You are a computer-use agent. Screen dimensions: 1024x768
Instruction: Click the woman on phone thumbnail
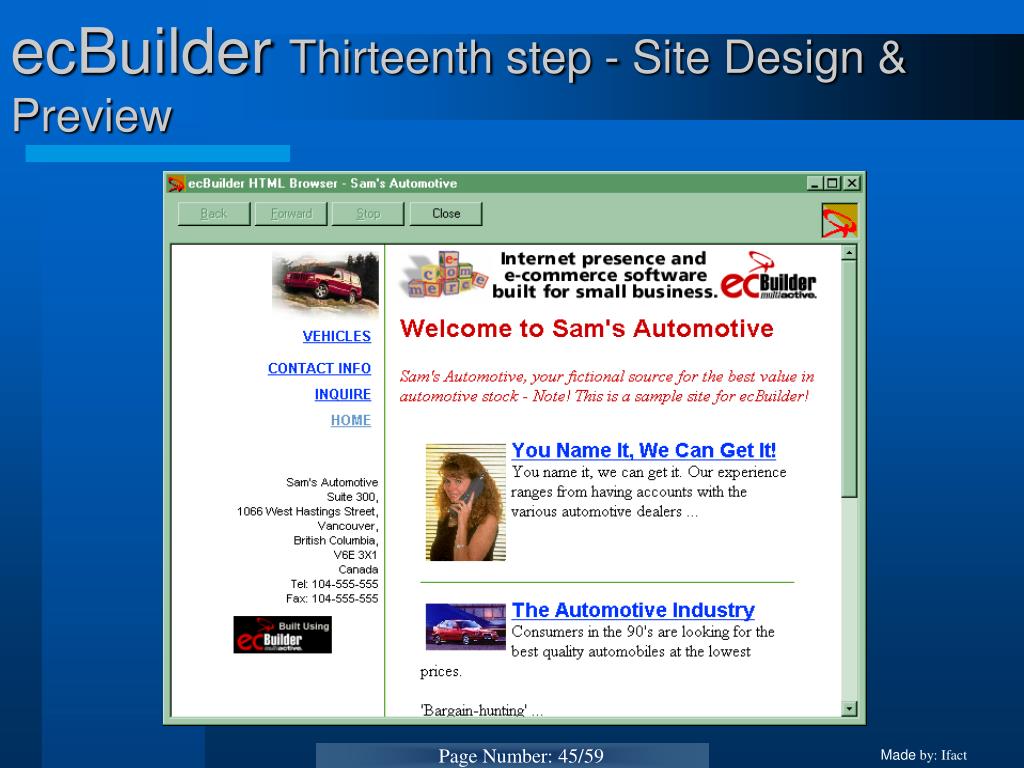[x=466, y=502]
